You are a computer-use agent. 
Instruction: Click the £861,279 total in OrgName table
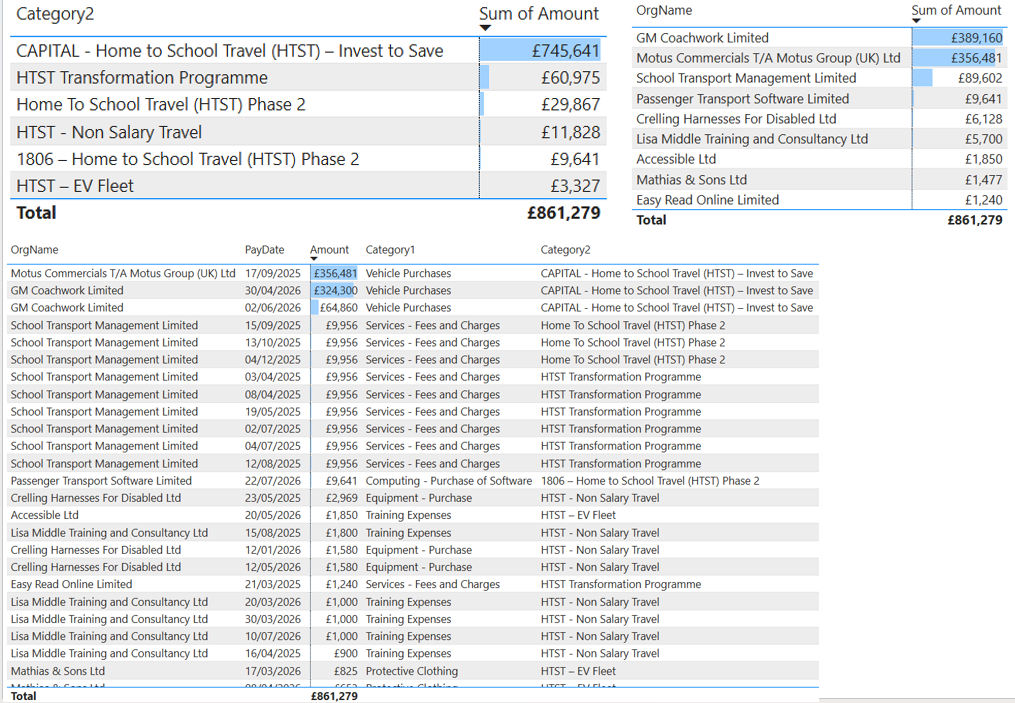(975, 220)
